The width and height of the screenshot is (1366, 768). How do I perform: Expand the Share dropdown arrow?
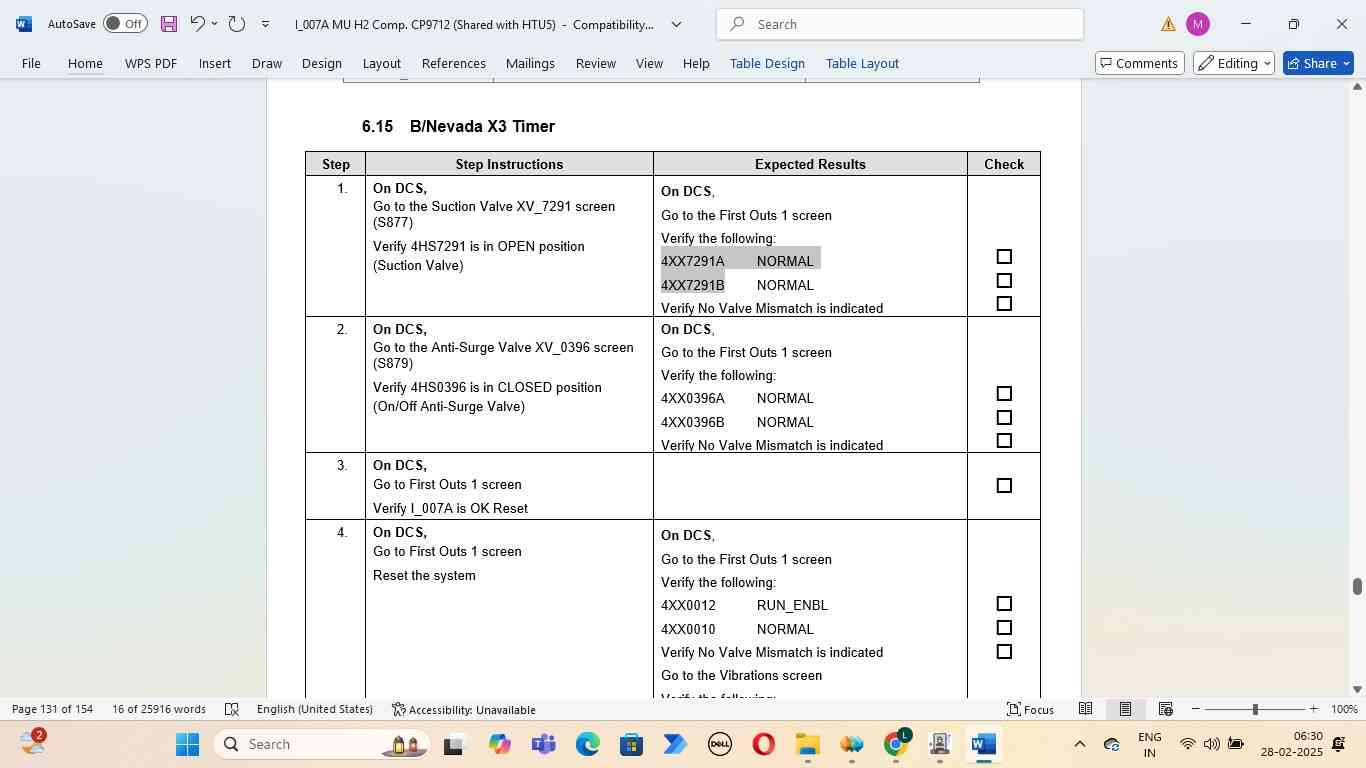pyautogui.click(x=1346, y=63)
